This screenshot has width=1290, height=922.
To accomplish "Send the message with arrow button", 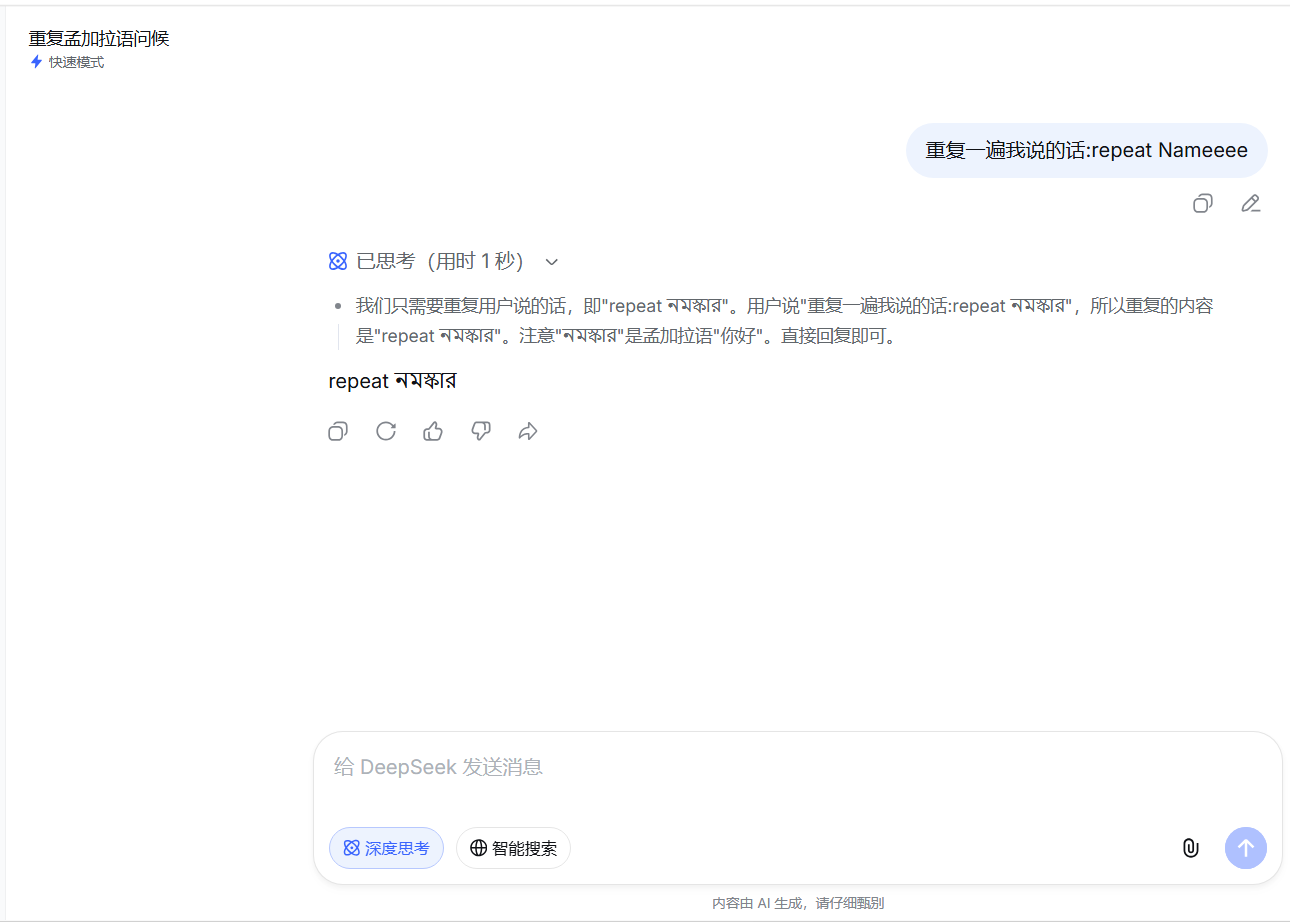I will 1246,848.
